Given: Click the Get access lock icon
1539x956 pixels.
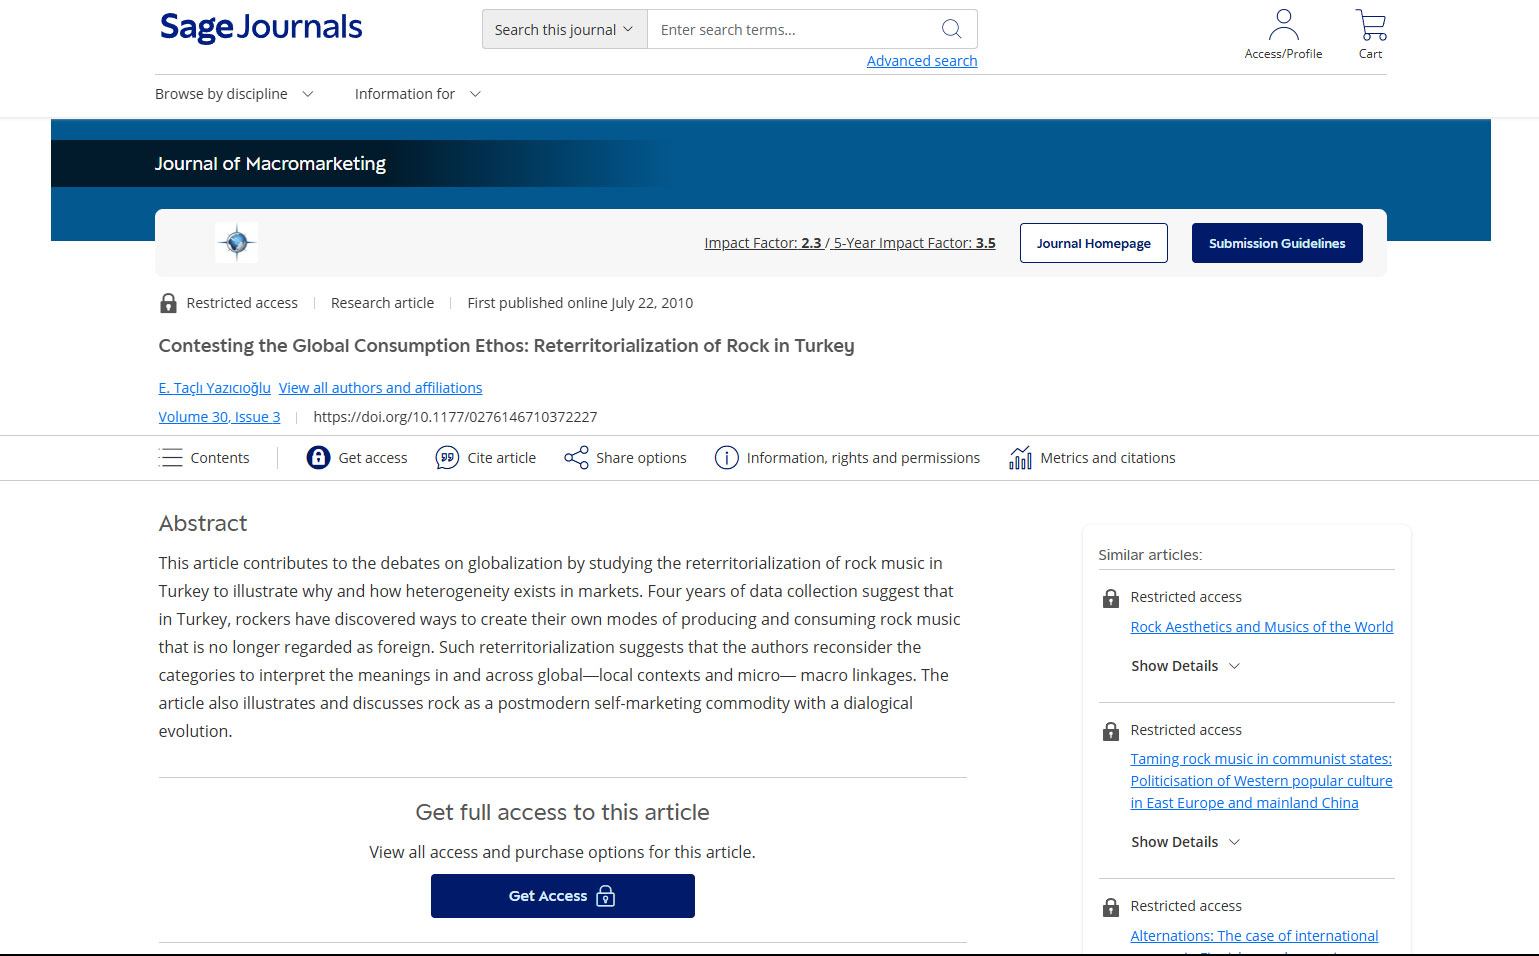Looking at the screenshot, I should (x=318, y=458).
